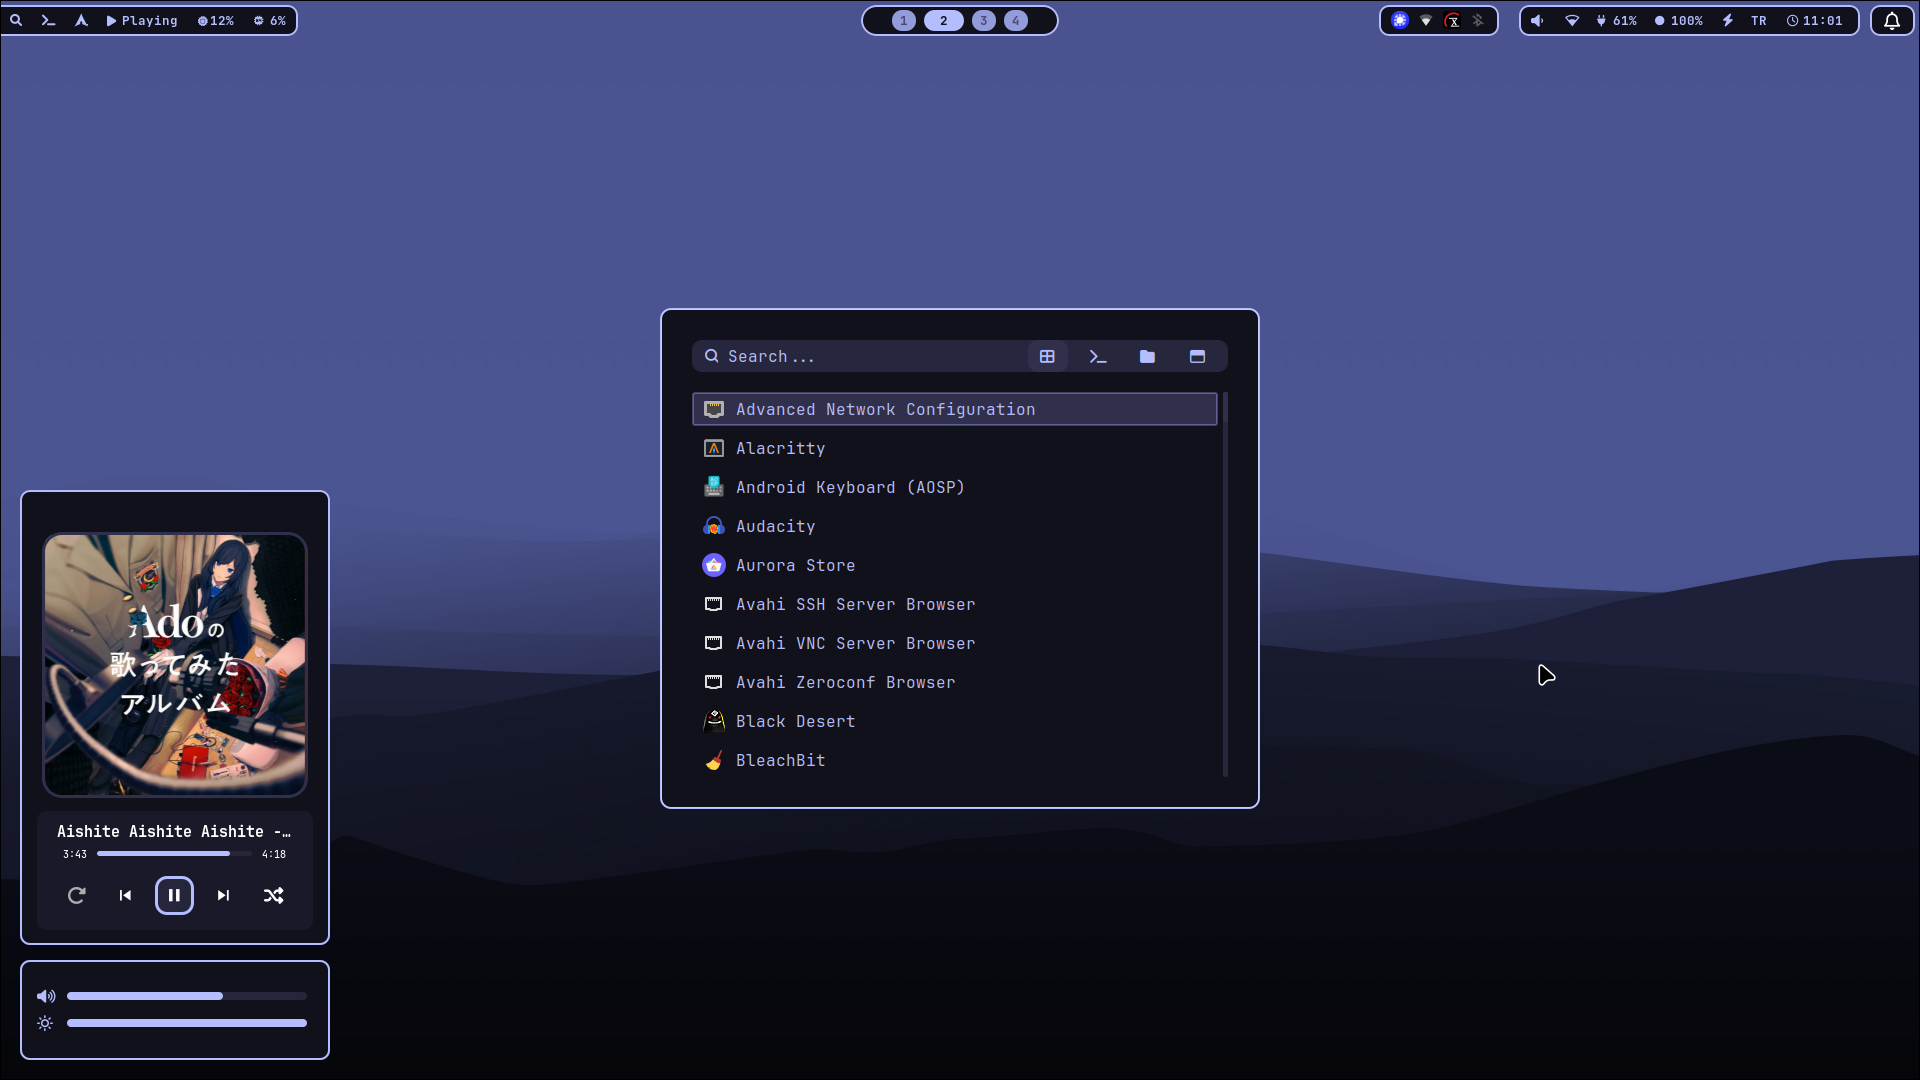
Task: Click the Playing media status indicator
Action: (x=142, y=20)
